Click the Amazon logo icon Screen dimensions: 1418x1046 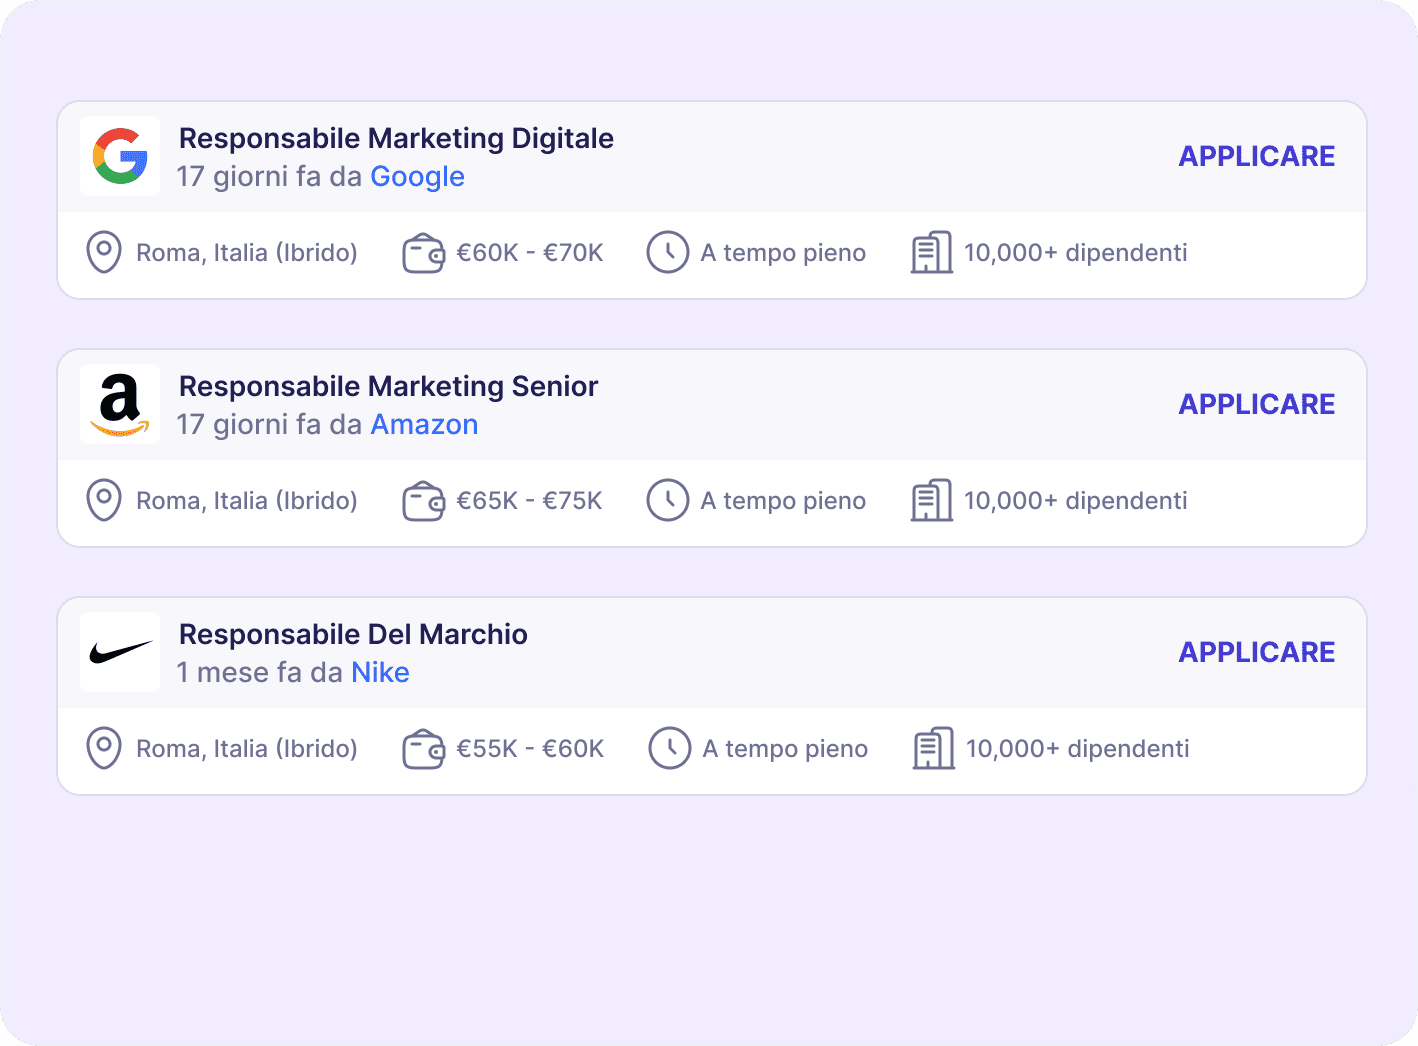point(120,404)
